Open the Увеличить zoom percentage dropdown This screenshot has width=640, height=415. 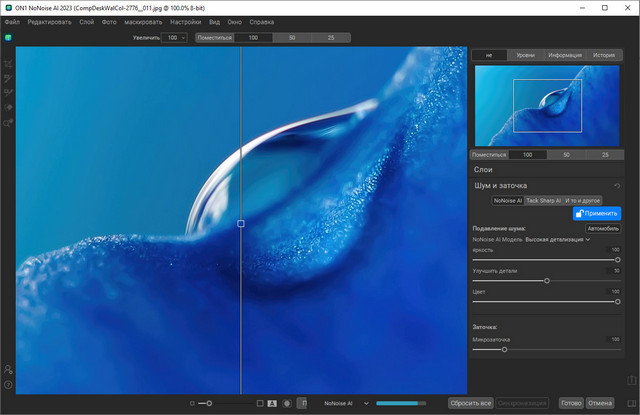click(177, 37)
